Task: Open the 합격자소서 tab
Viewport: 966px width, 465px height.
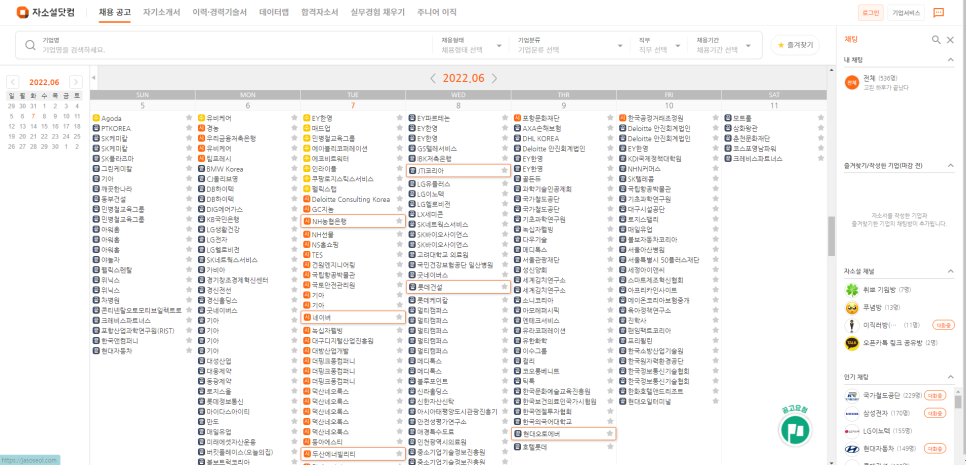Action: click(320, 12)
